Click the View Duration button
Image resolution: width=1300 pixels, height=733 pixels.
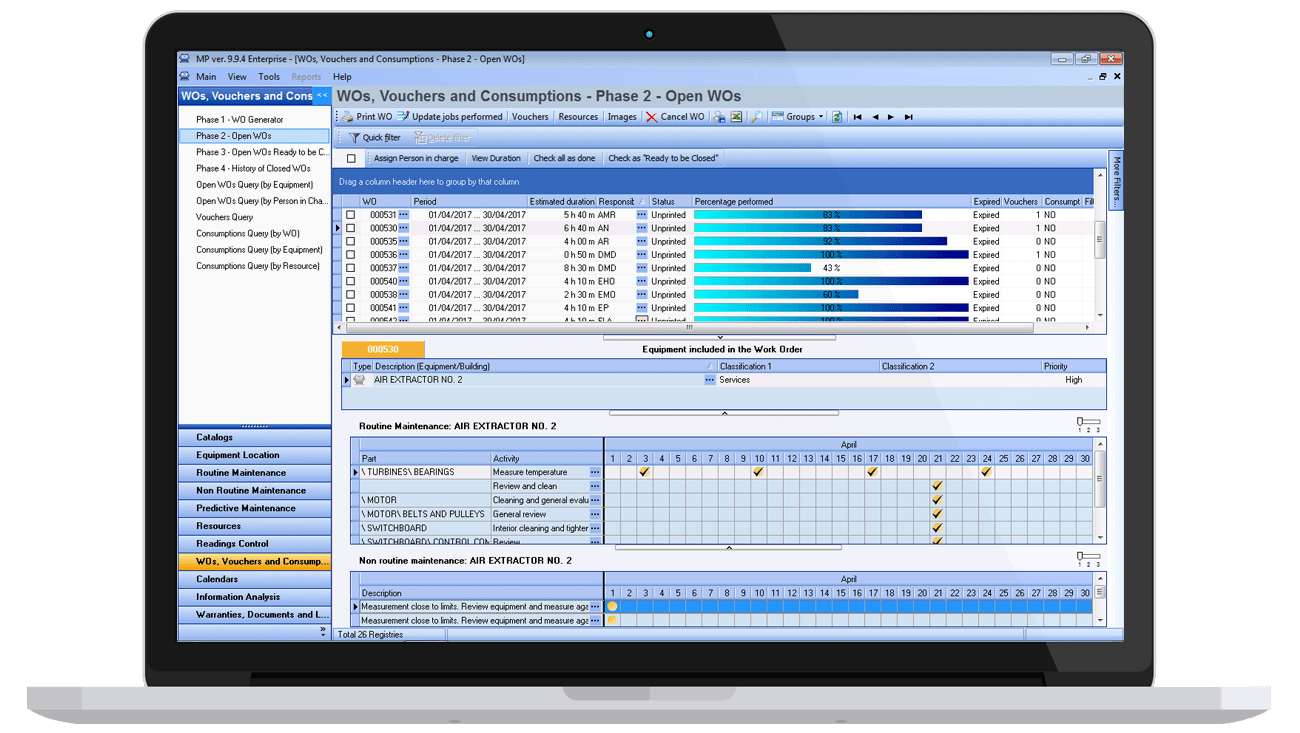coord(496,158)
